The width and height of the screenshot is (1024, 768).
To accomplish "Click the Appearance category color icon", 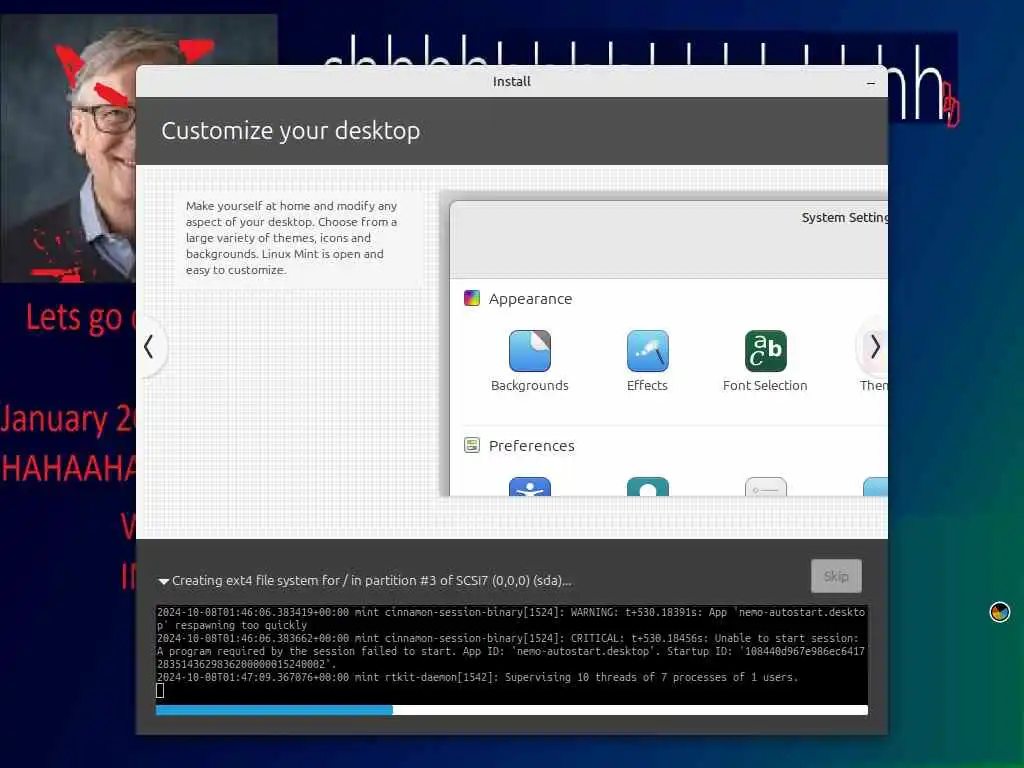I will click(x=472, y=298).
